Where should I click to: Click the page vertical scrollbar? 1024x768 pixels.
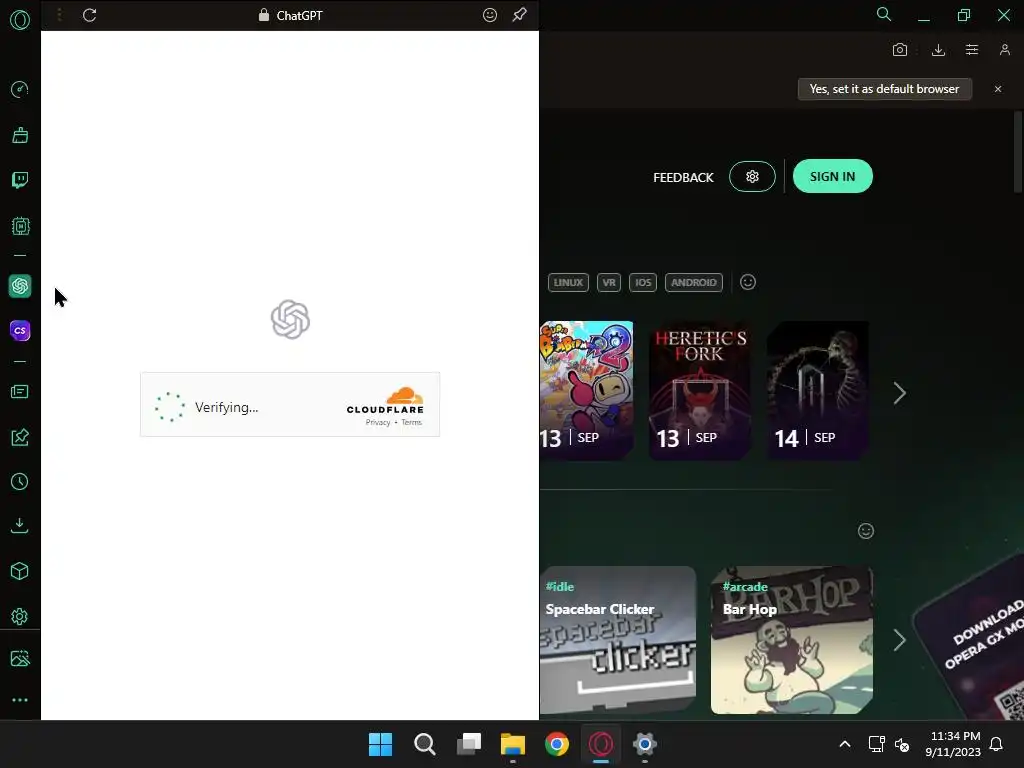coord(1018,152)
